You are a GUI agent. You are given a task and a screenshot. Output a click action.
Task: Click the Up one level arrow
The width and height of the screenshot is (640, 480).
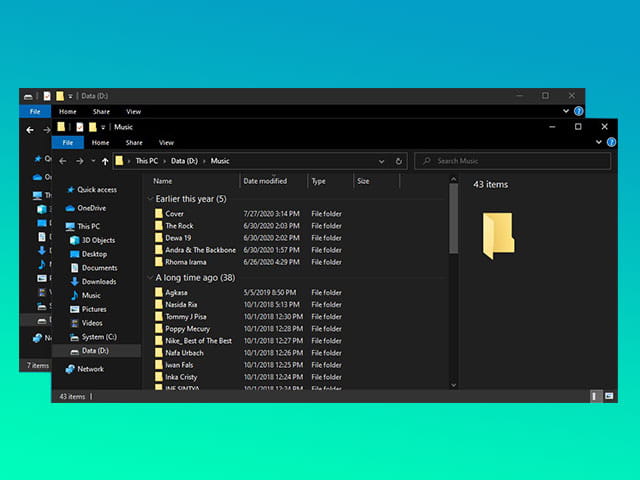pos(105,161)
